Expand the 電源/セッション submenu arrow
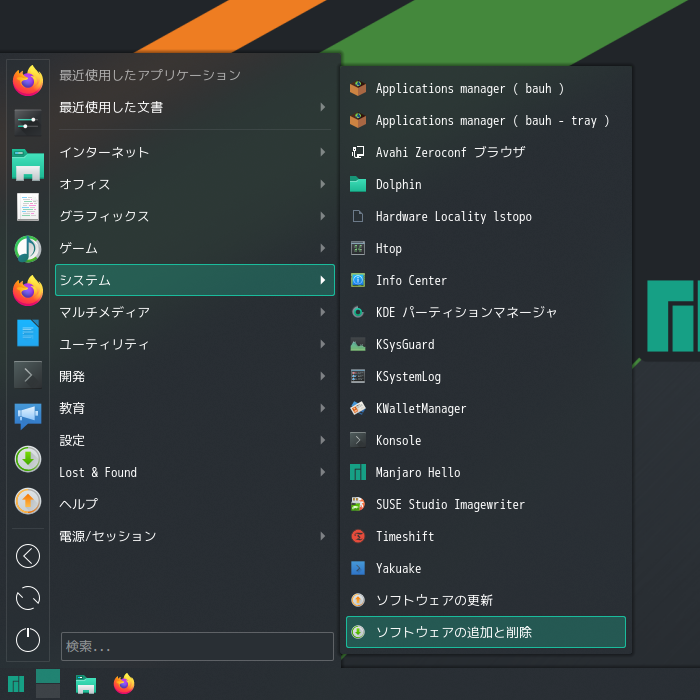700x700 pixels. coord(322,536)
